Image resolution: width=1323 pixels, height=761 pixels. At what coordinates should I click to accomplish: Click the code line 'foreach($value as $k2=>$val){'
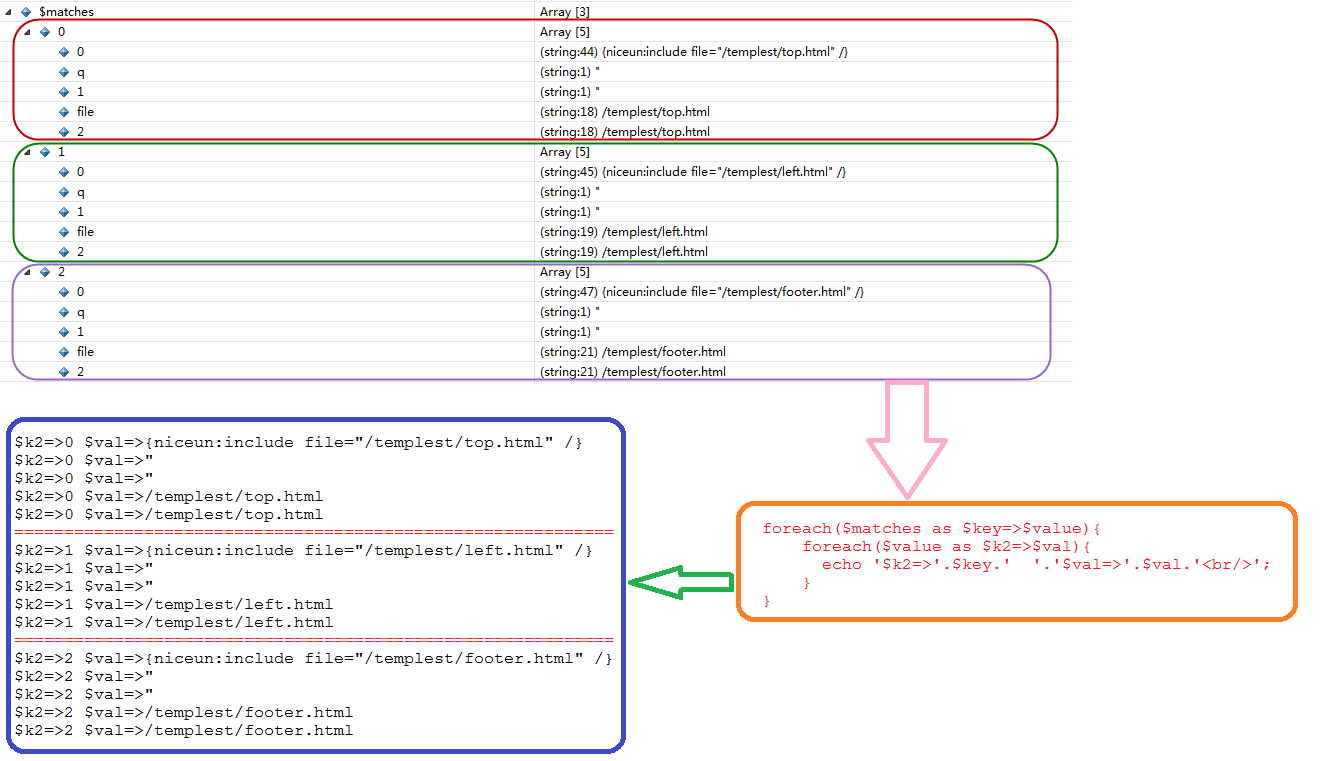pyautogui.click(x=946, y=547)
